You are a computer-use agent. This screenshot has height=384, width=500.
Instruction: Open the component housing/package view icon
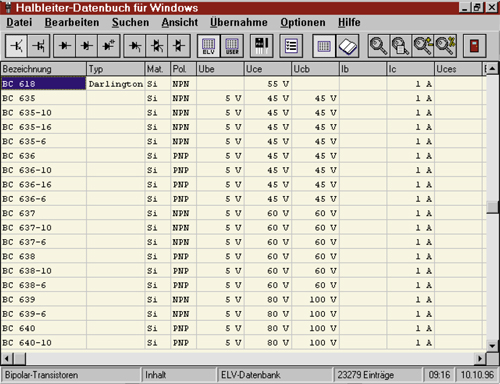tap(261, 46)
